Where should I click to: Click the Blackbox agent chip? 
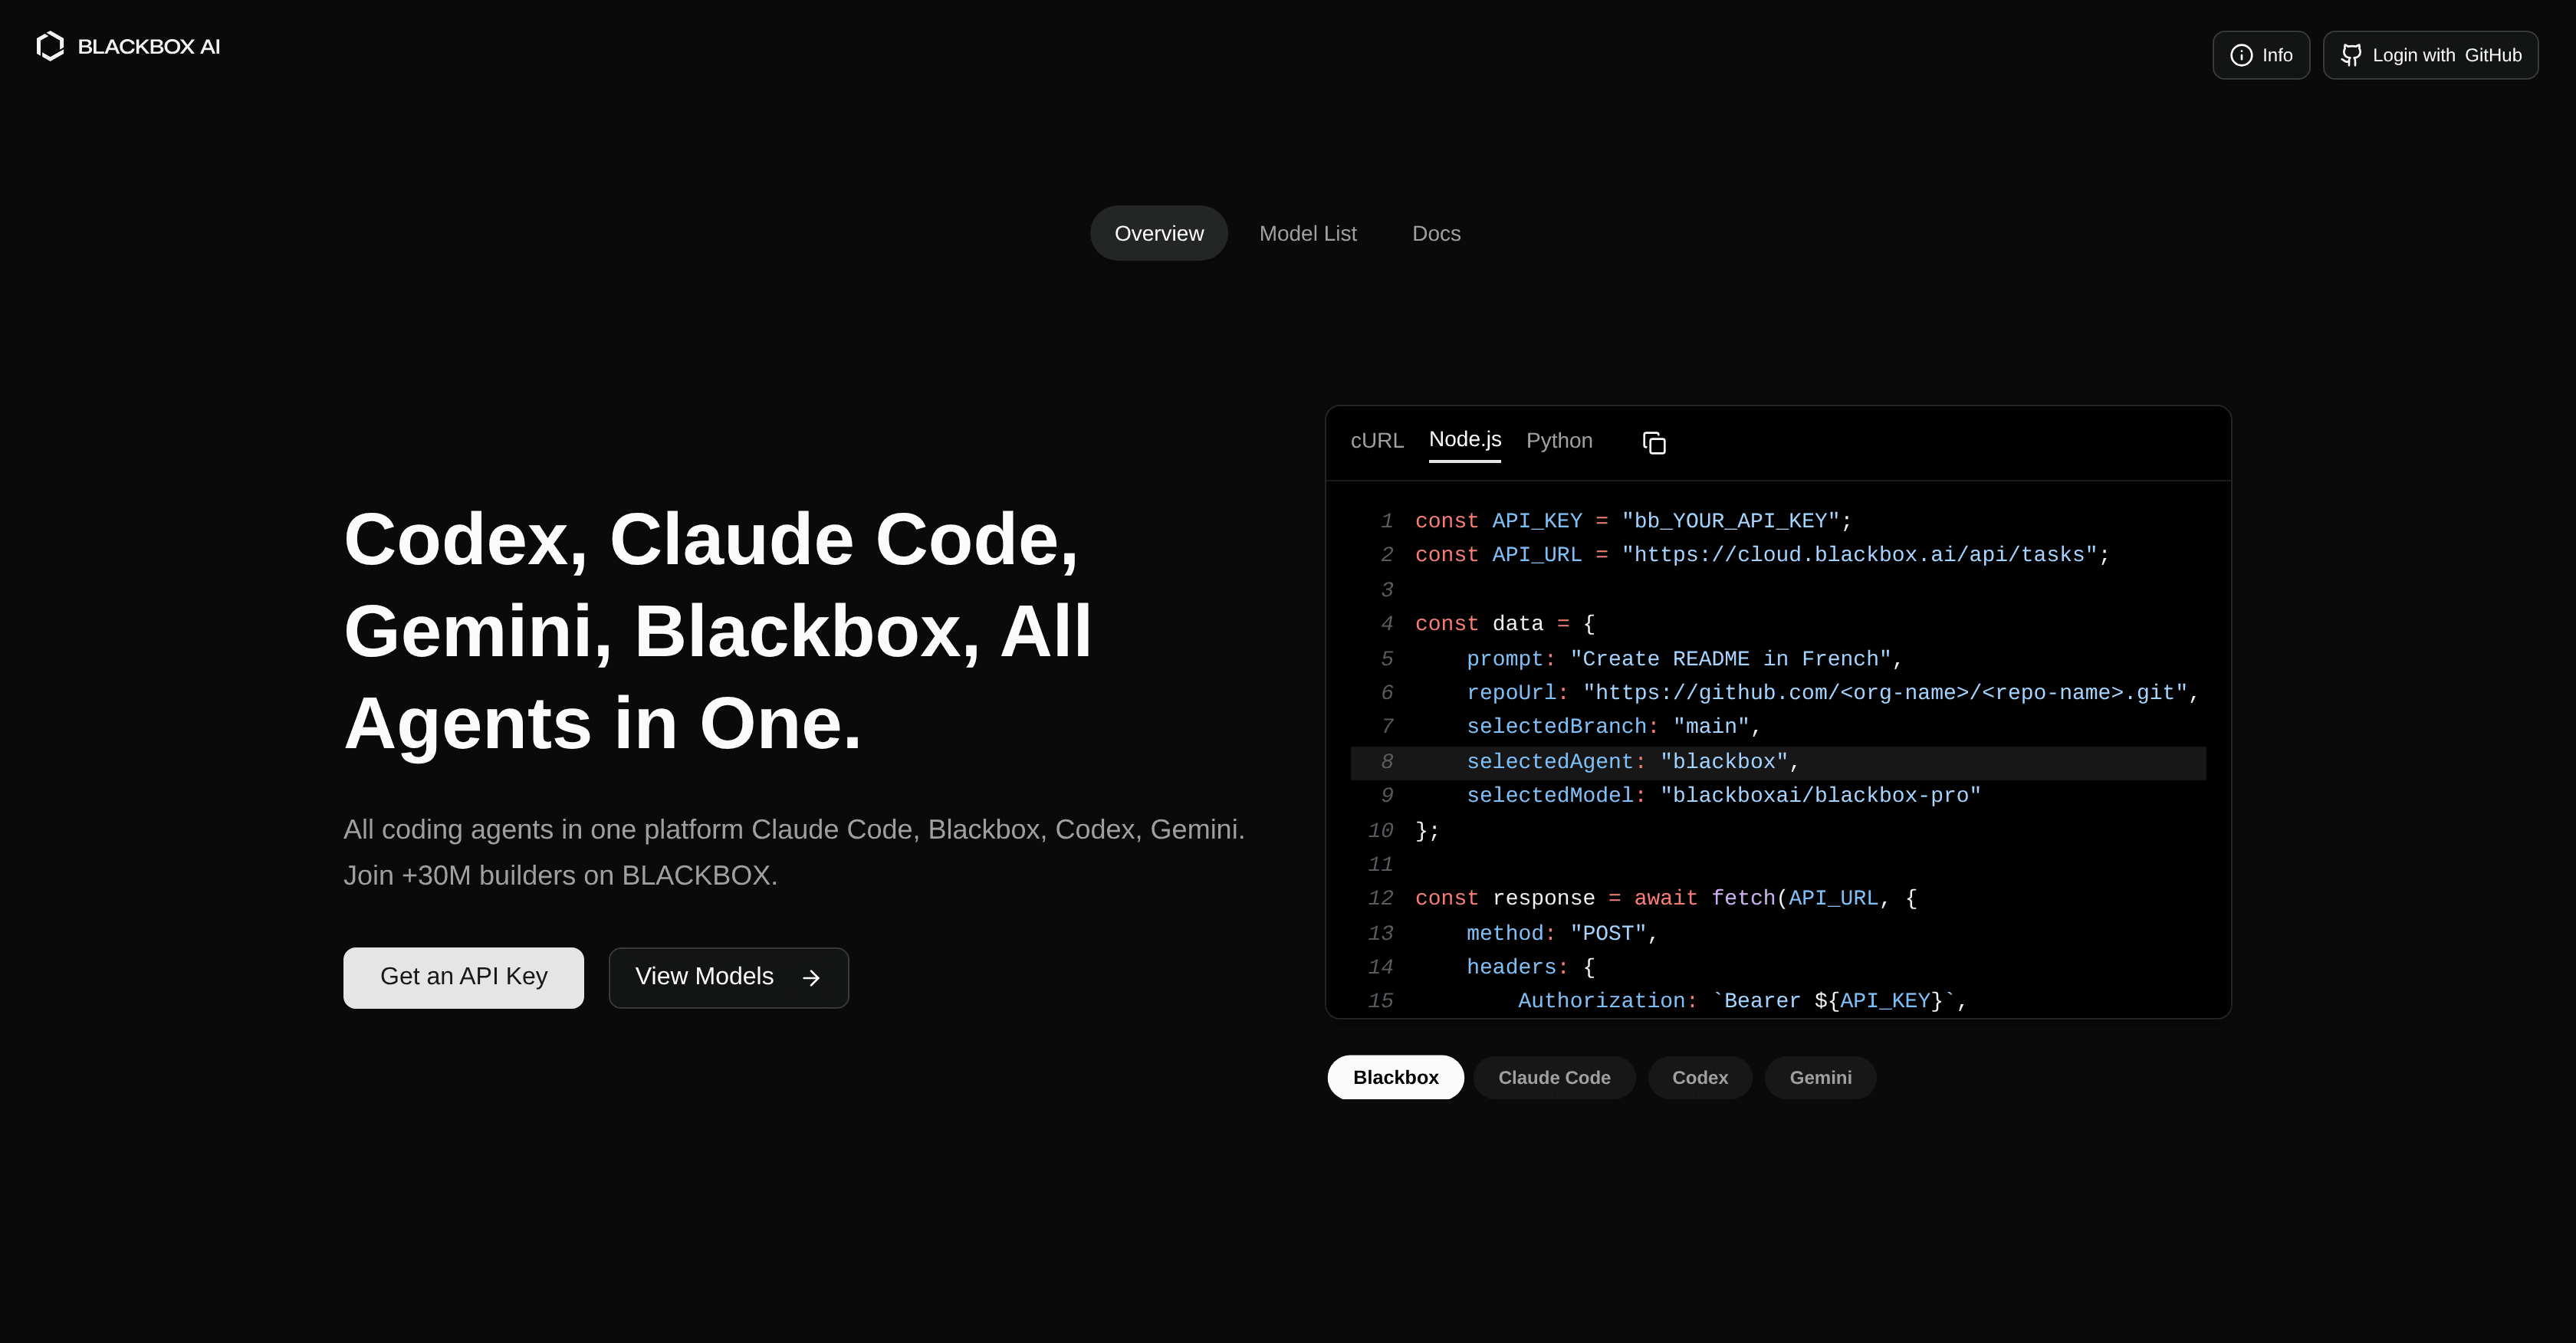click(1395, 1077)
